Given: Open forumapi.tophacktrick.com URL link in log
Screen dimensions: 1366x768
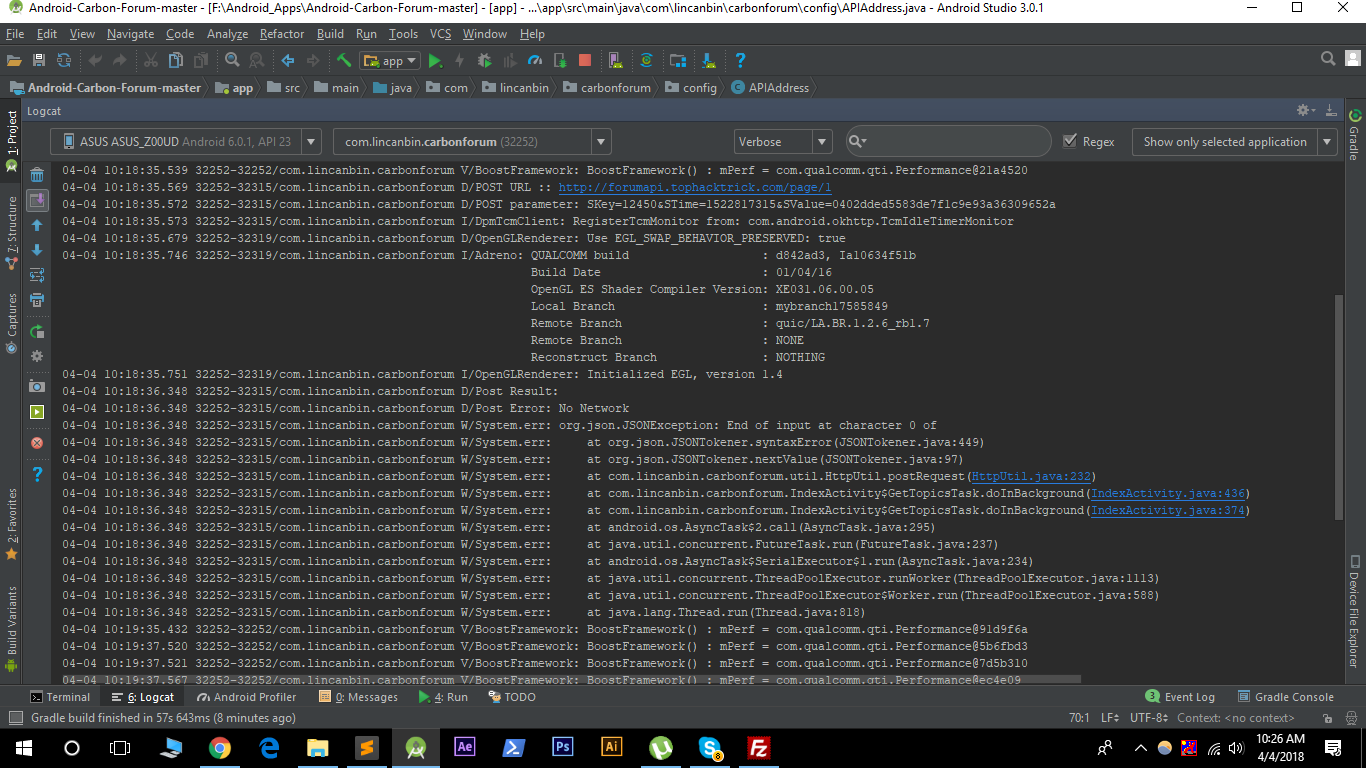Looking at the screenshot, I should coord(695,187).
